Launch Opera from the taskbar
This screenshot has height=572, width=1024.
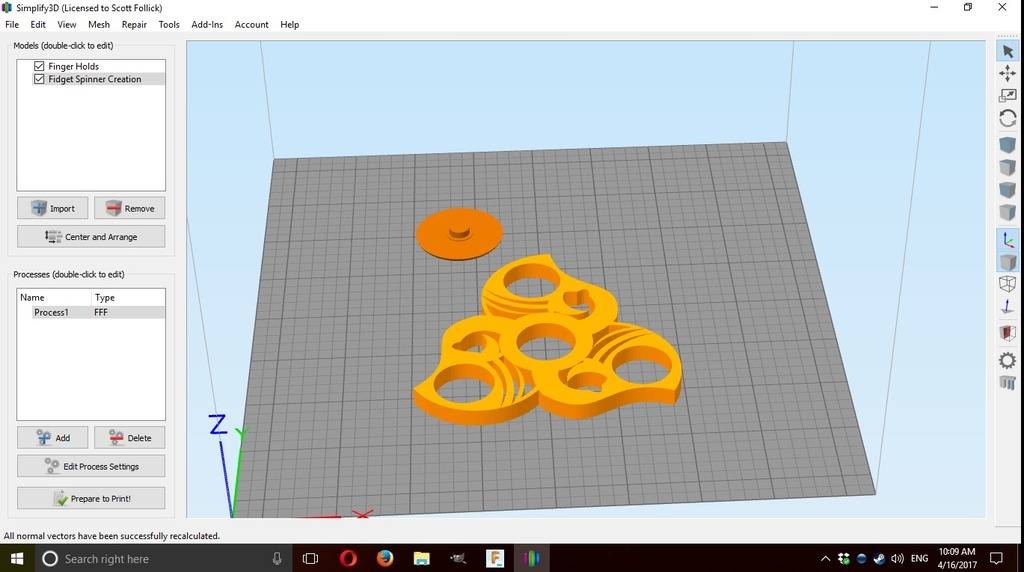pos(348,558)
